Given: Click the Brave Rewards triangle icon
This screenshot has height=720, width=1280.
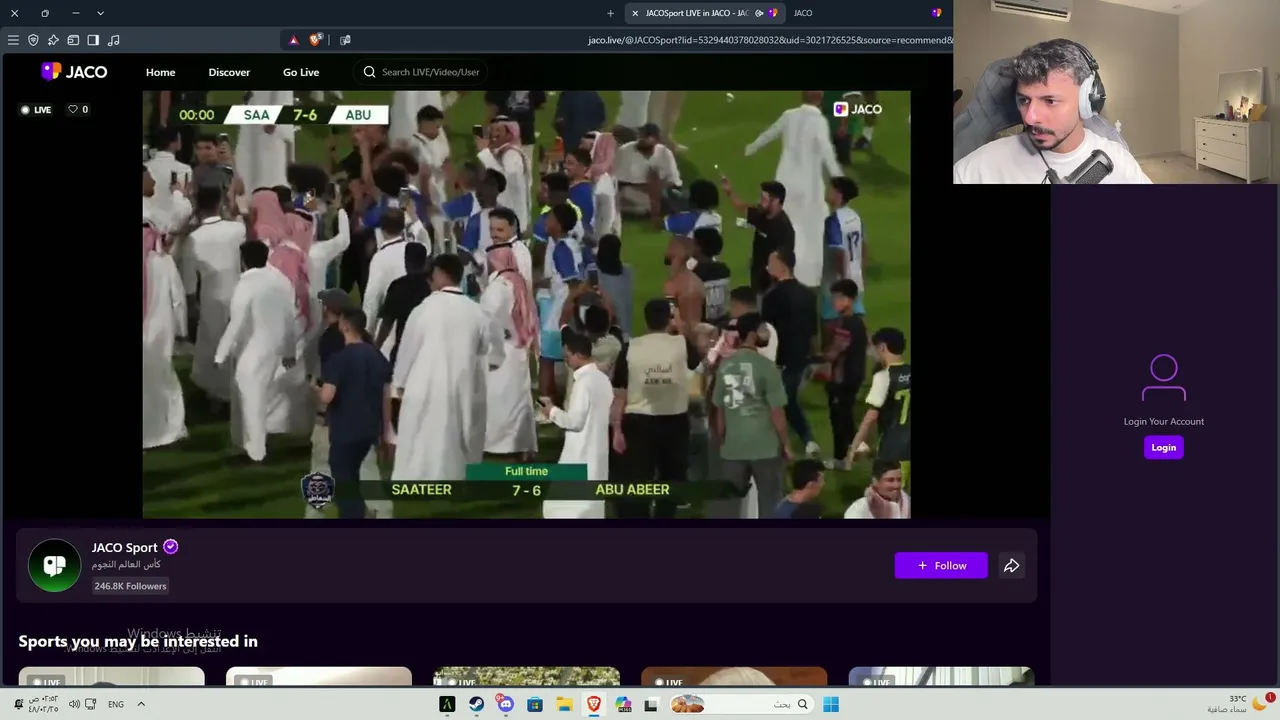Looking at the screenshot, I should pyautogui.click(x=293, y=40).
